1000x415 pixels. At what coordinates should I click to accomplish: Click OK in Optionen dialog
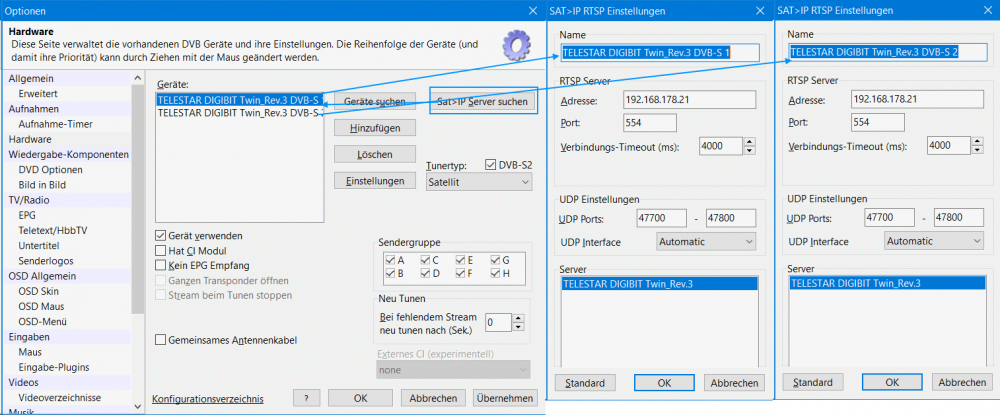[x=360, y=398]
